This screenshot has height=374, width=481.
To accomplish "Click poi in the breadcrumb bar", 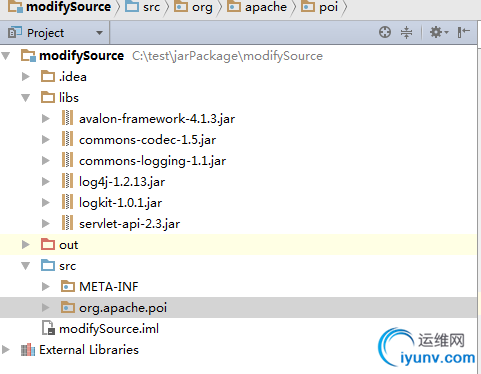I will (x=320, y=7).
